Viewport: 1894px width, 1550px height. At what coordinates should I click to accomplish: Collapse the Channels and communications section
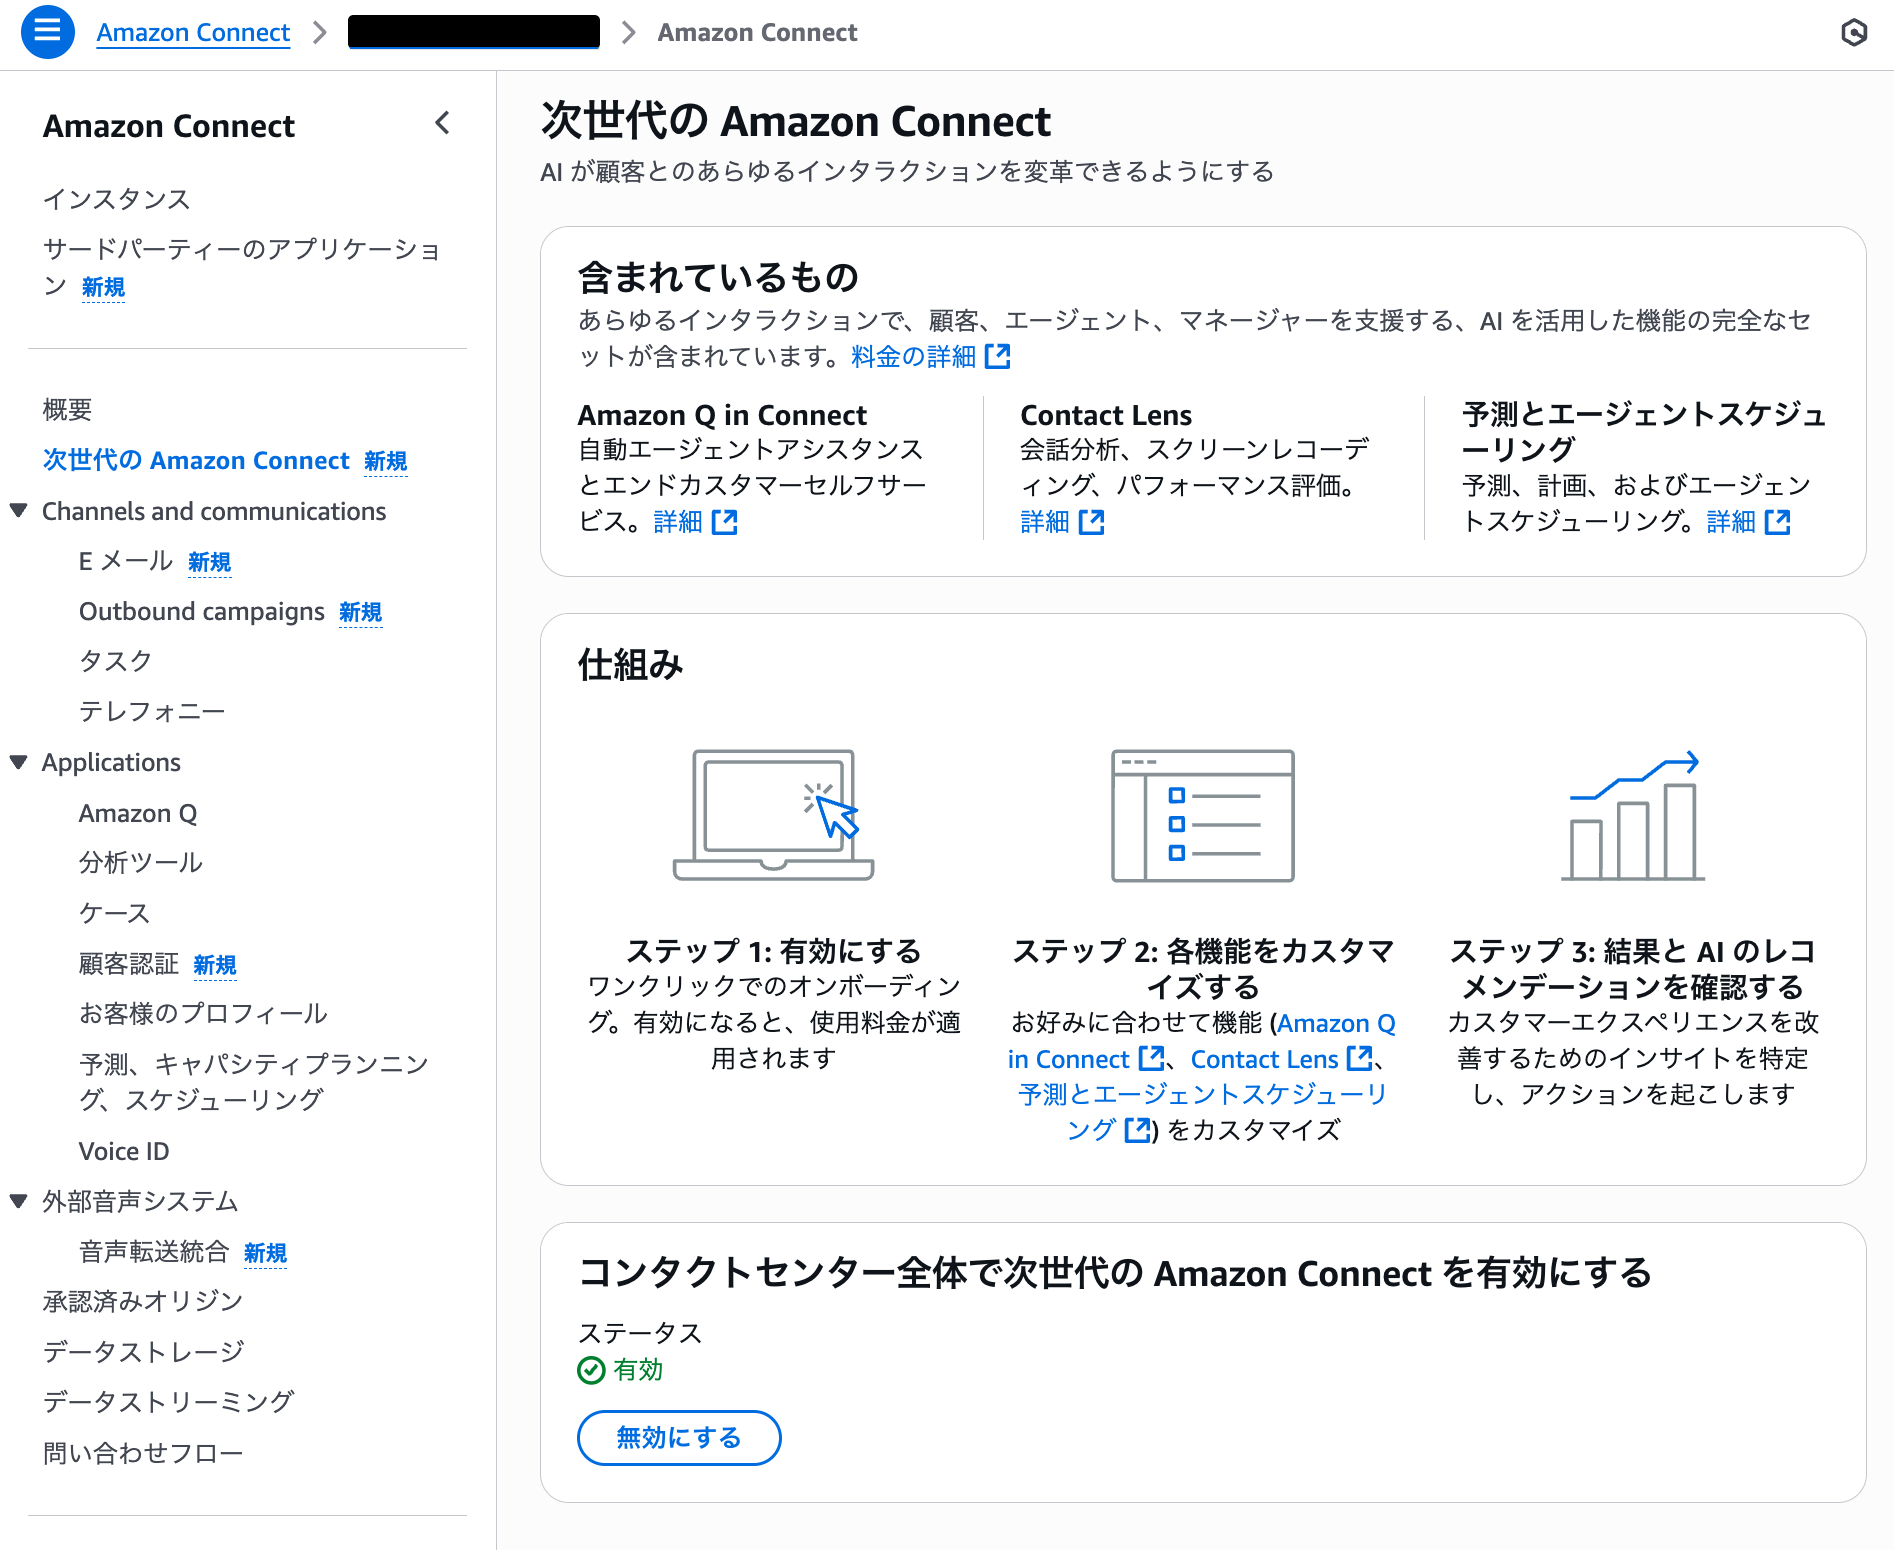click(x=18, y=511)
